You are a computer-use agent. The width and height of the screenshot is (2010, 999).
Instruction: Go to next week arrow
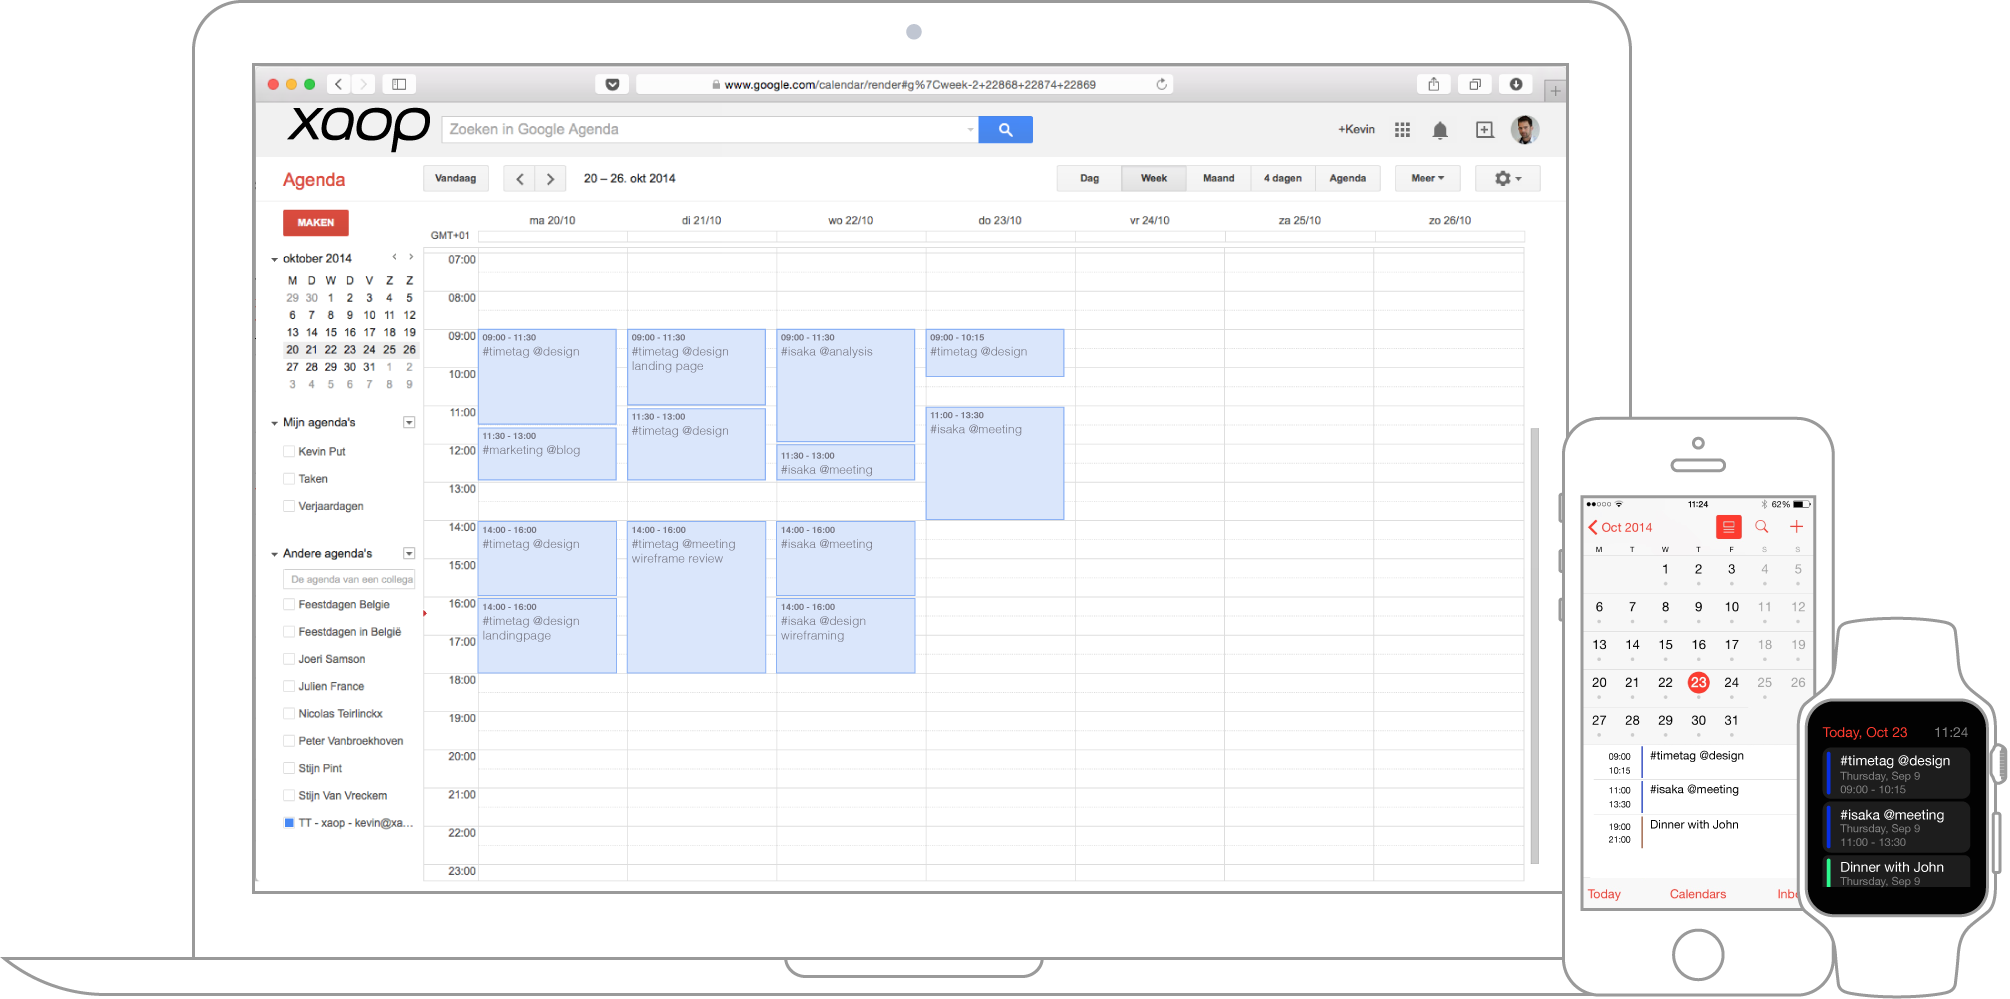pyautogui.click(x=550, y=179)
